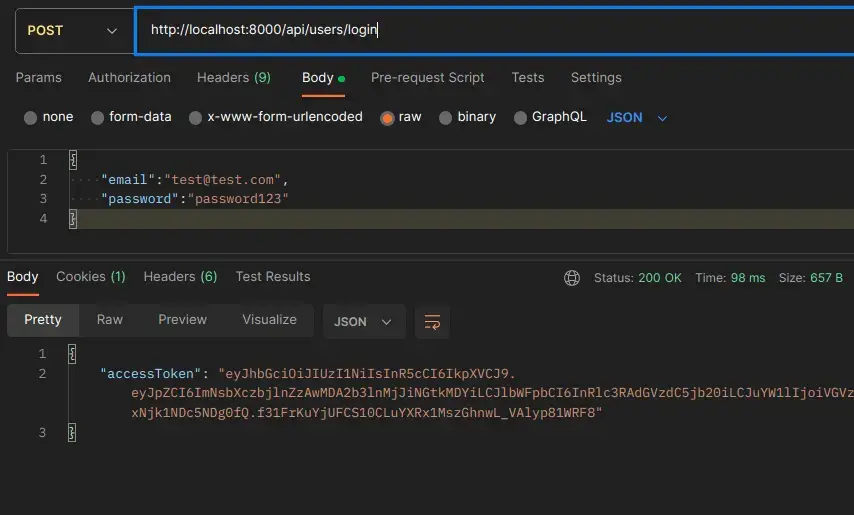
Task: Click the globe network icon beside Status
Action: coord(572,278)
